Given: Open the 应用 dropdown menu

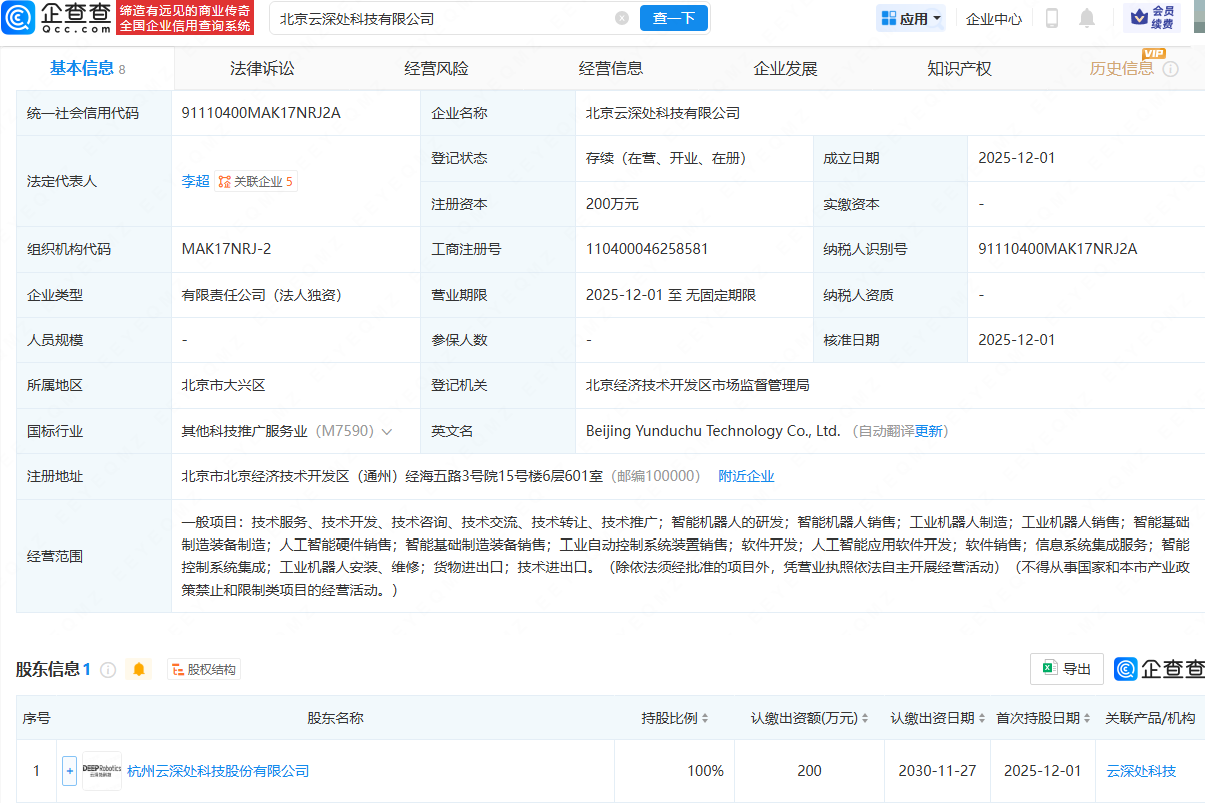Looking at the screenshot, I should 910,18.
